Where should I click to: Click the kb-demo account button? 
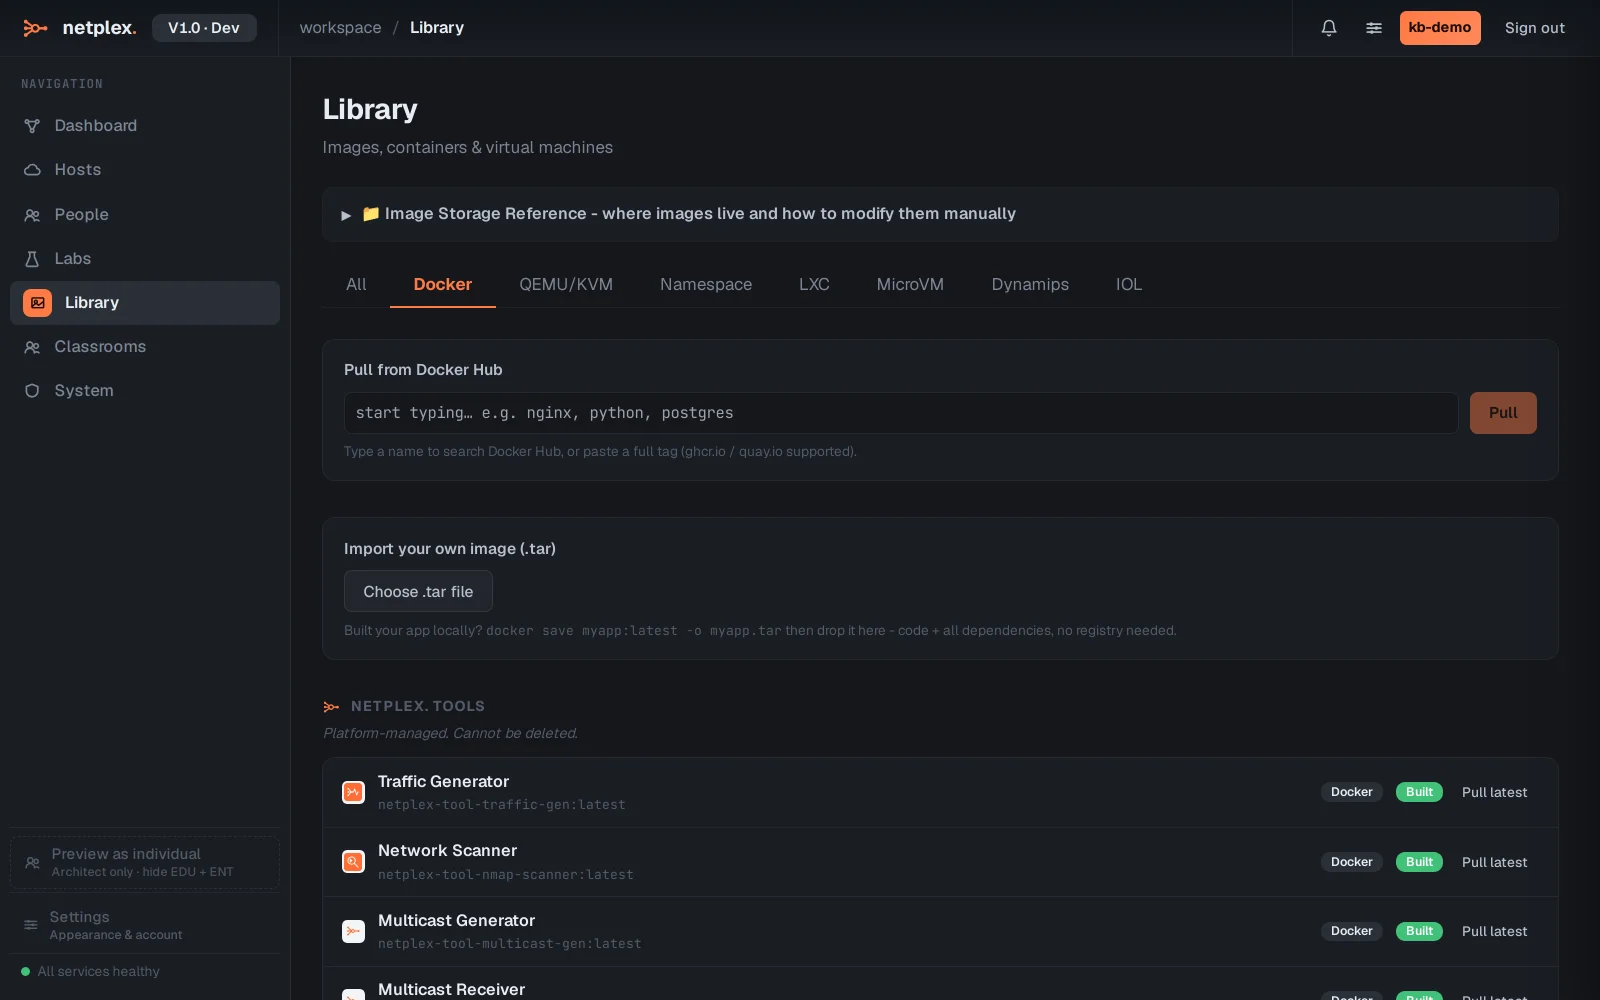point(1440,28)
